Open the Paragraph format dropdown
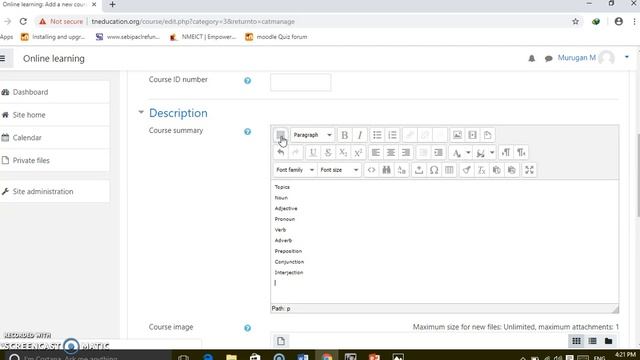This screenshot has width=640, height=360. [312, 135]
